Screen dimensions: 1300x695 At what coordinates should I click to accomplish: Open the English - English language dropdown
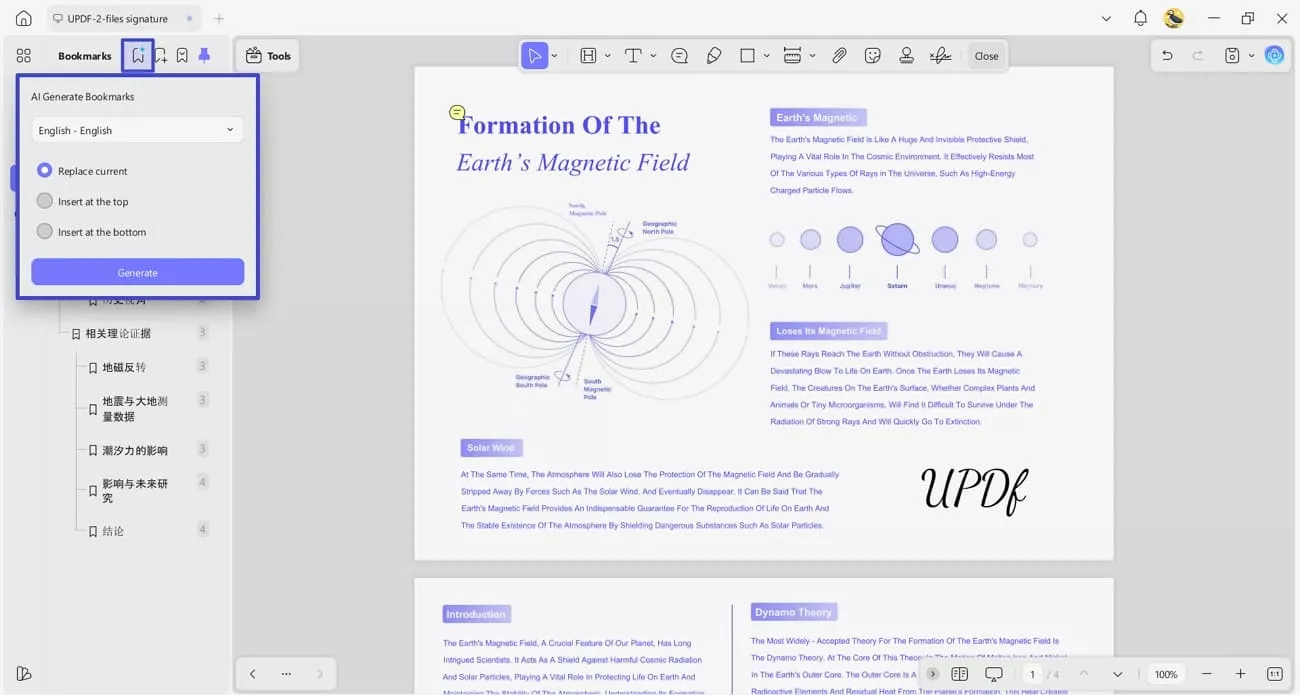click(137, 130)
